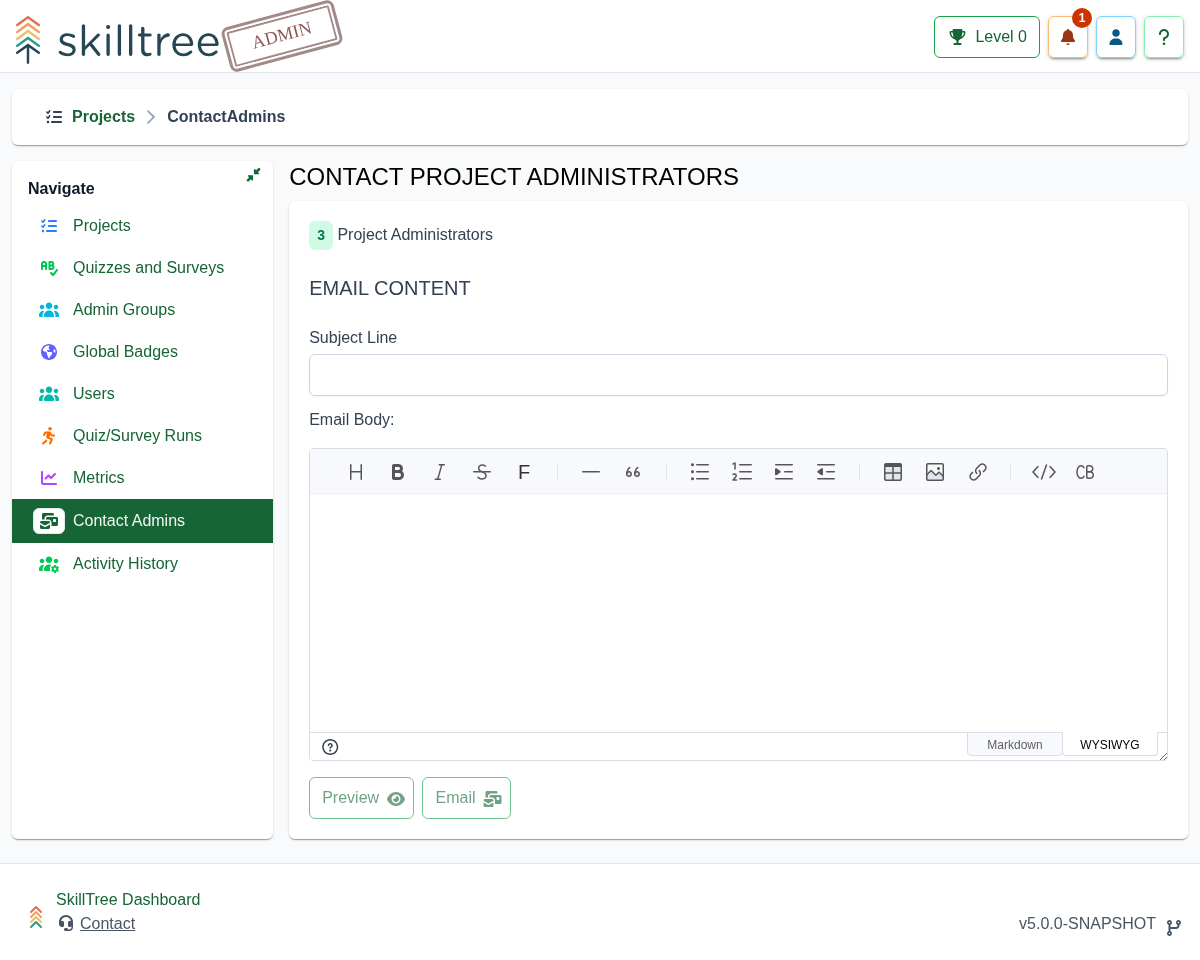Screen dimensions: 1200x960
Task: Click inside the Email Body editor area
Action: [738, 613]
